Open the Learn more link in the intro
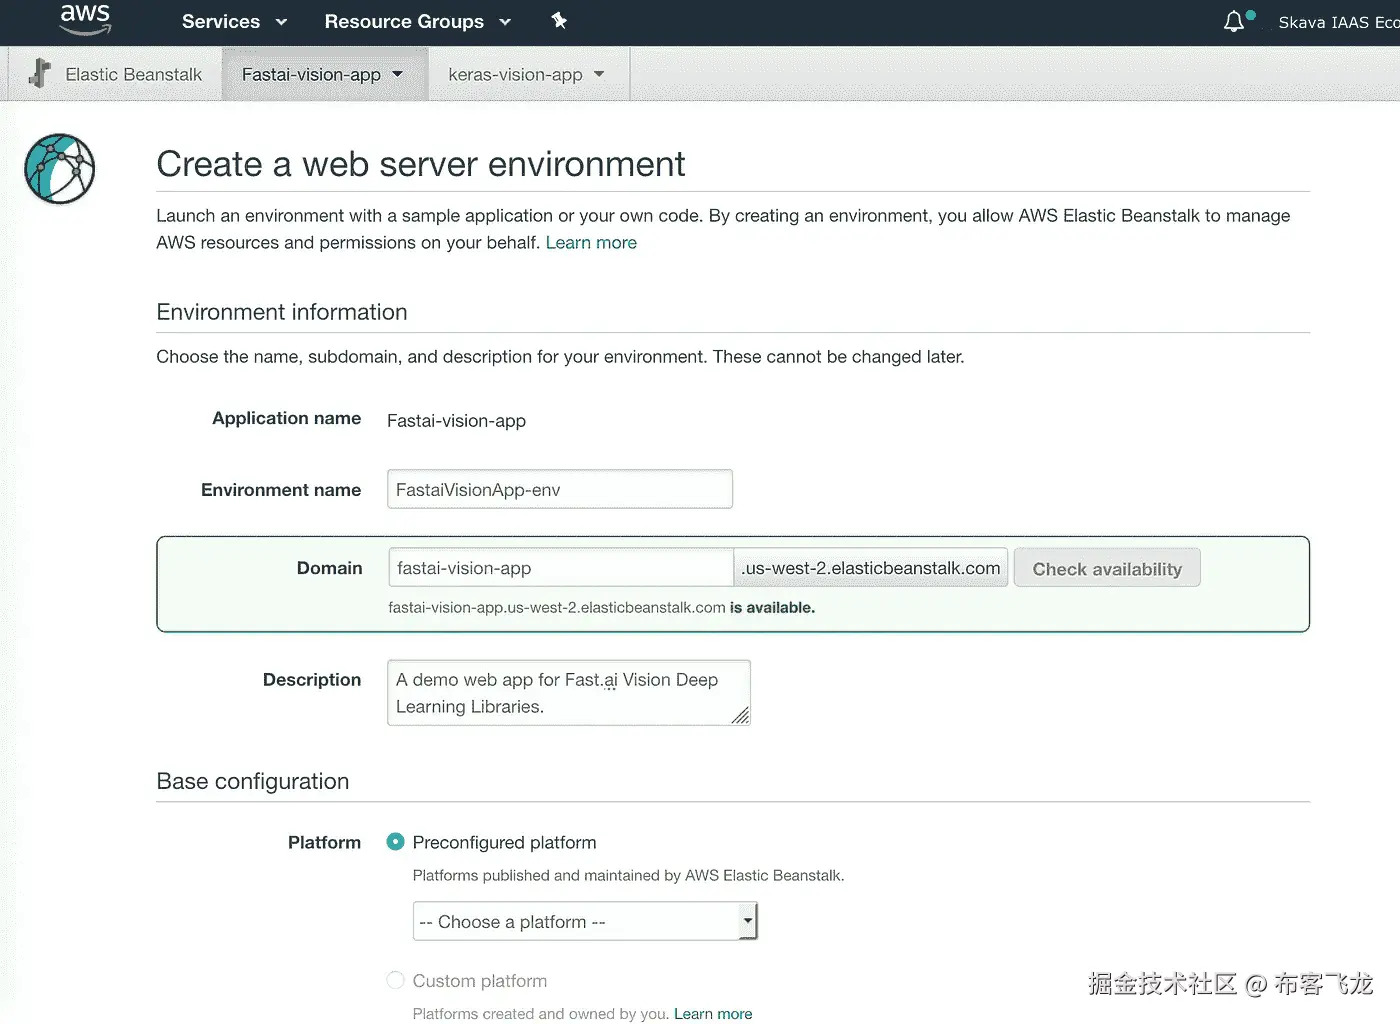1400x1024 pixels. click(591, 243)
